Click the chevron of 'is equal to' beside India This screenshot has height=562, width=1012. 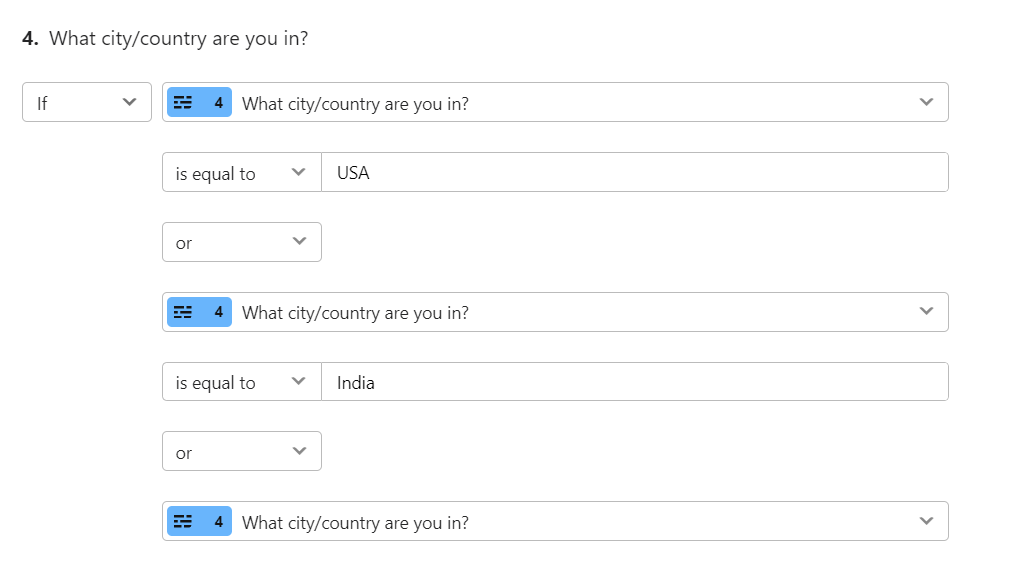tap(298, 381)
